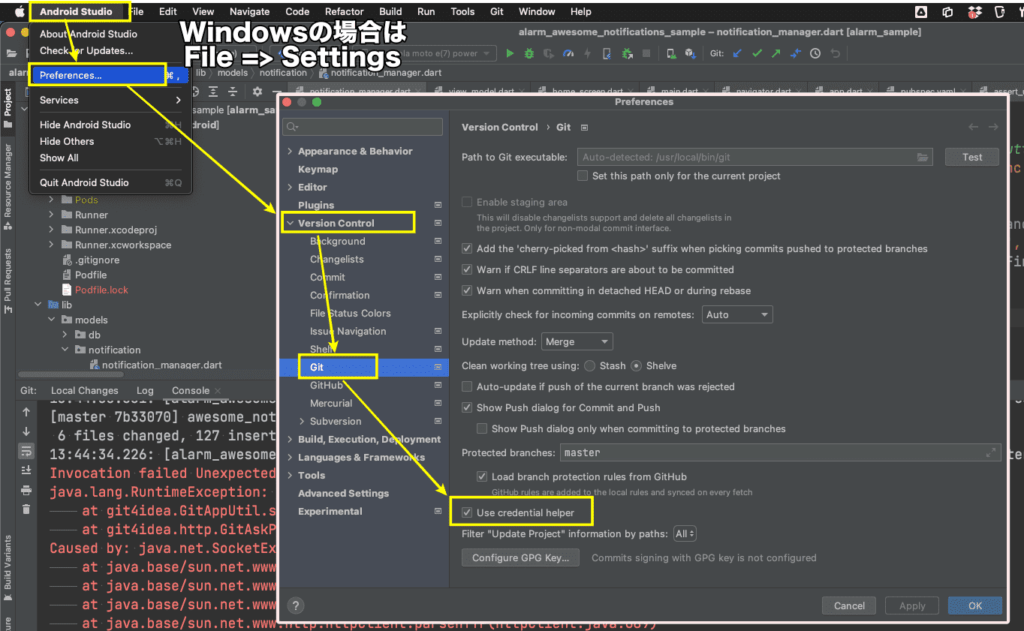1024x631 pixels.
Task: Toggle 'Use credential helper' checkbox
Action: 467,513
